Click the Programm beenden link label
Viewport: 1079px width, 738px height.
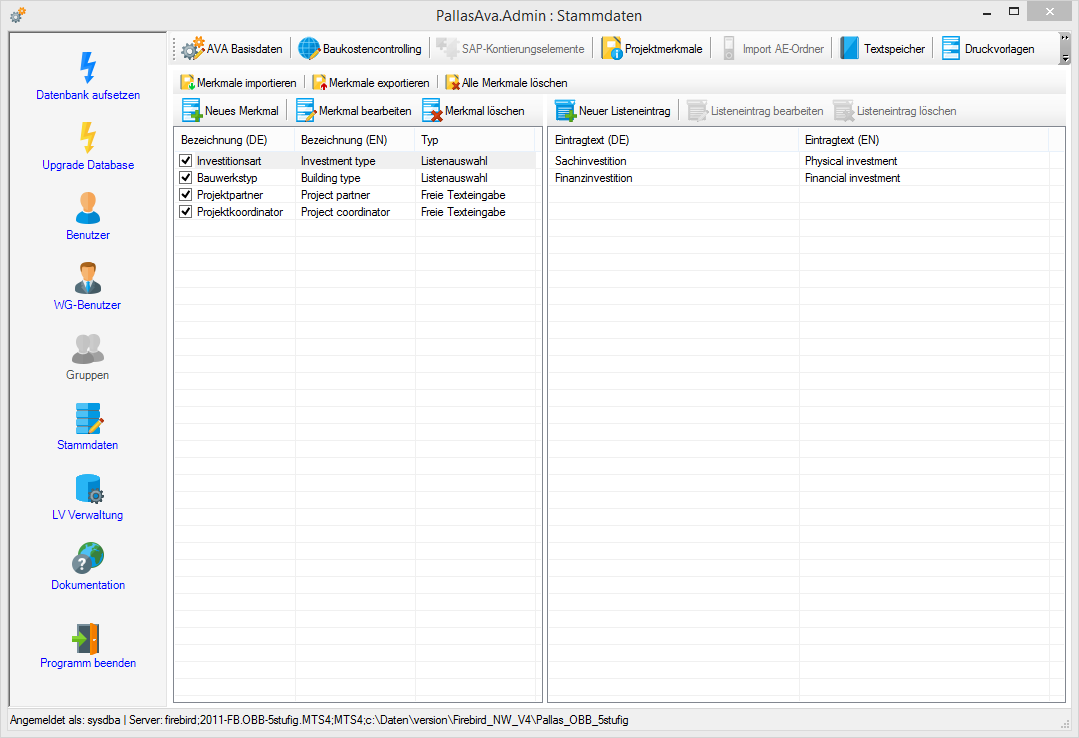coord(88,663)
